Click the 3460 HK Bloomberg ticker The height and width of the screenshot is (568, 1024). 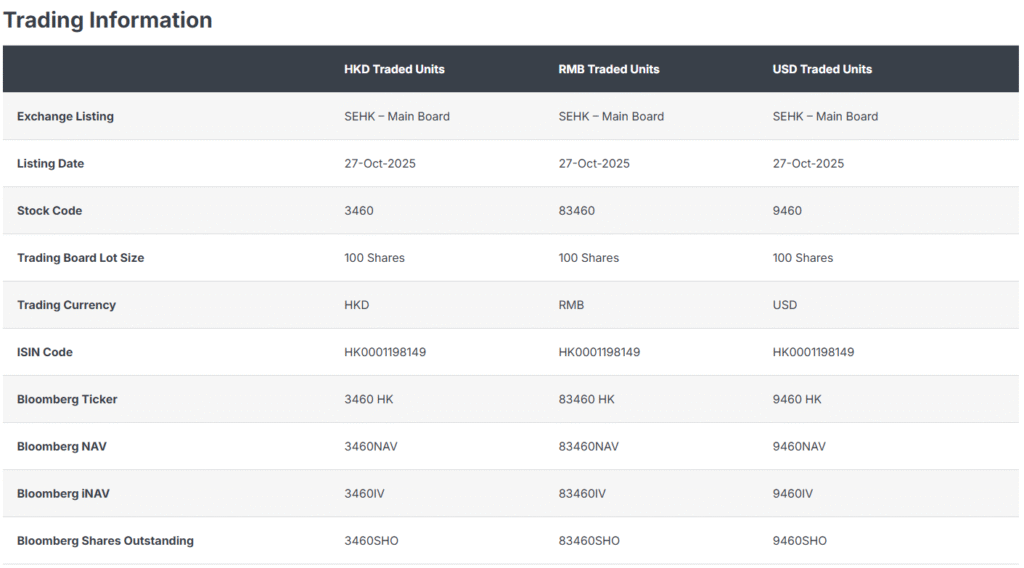tap(369, 399)
